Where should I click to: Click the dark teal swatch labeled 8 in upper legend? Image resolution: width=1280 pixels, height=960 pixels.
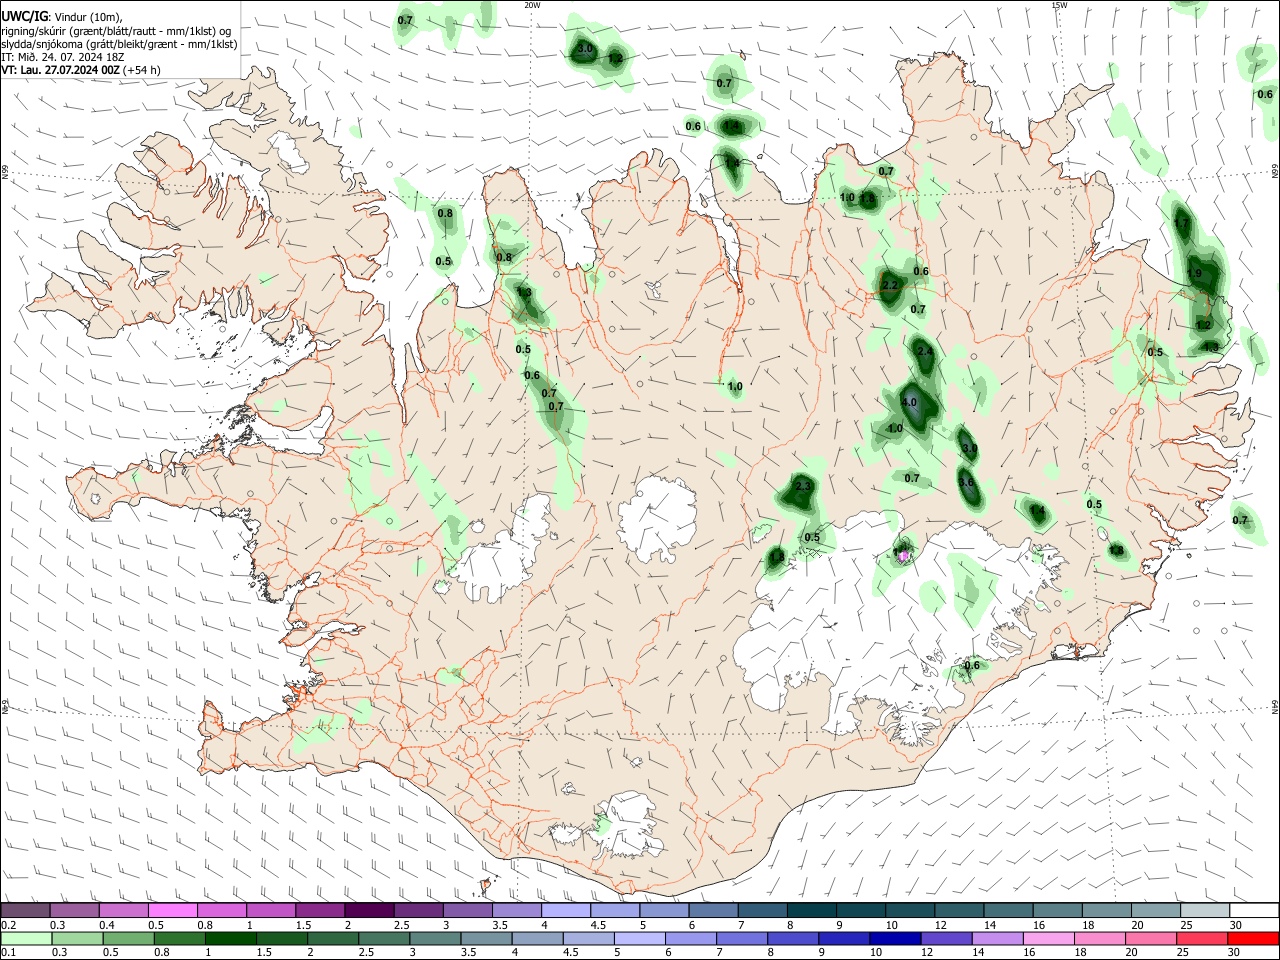pos(811,911)
